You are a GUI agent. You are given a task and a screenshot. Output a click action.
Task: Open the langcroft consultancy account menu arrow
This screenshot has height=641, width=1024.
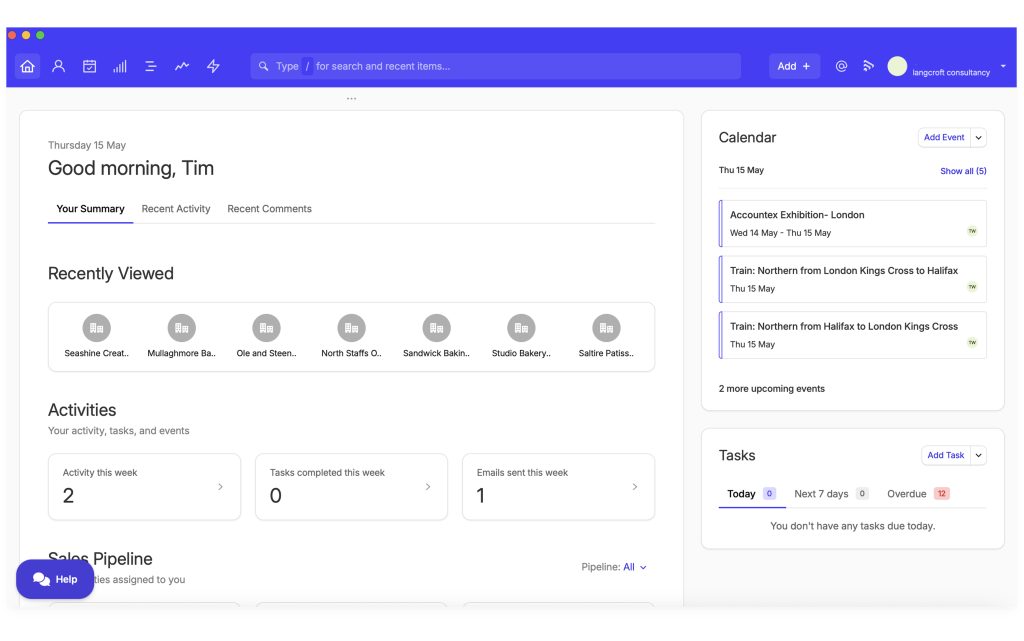coord(1003,67)
